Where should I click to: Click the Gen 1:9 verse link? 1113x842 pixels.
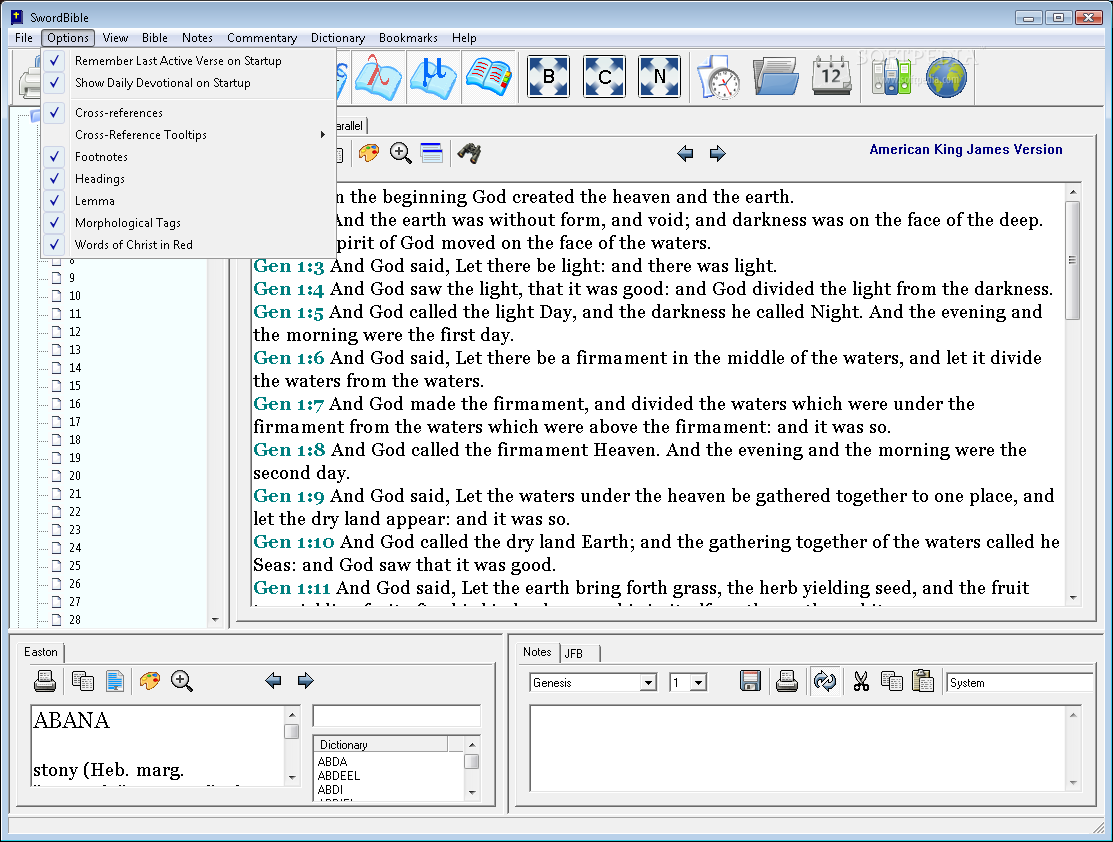[x=289, y=496]
